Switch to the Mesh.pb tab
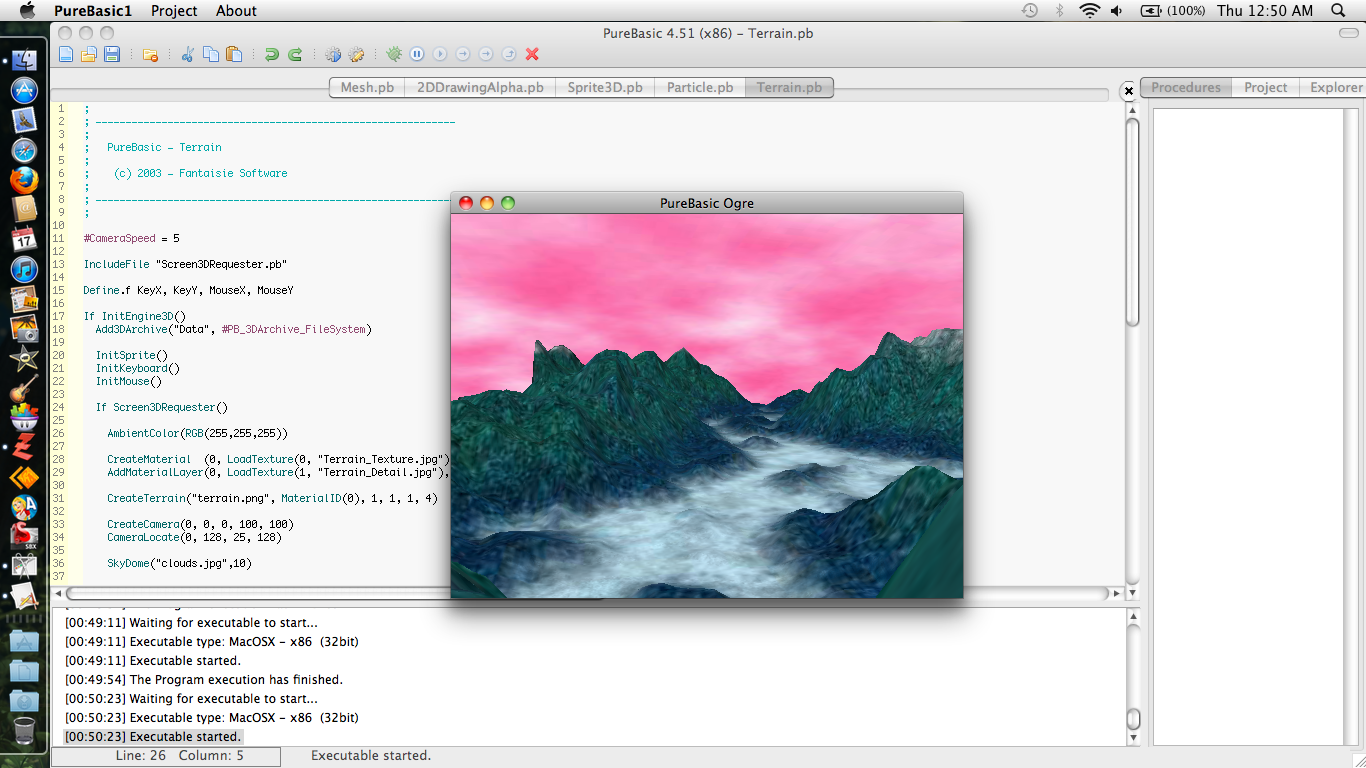The height and width of the screenshot is (768, 1366). coord(367,87)
